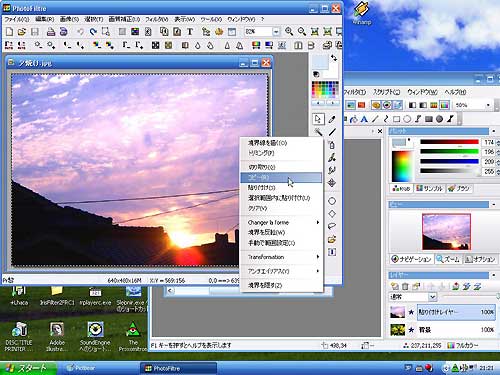Choose the ellipse selection shape

332,201
